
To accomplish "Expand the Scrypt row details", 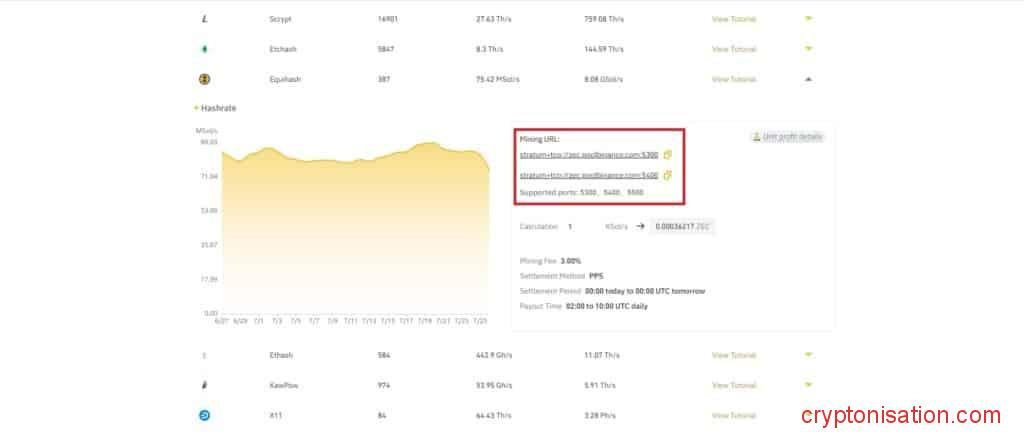I will pyautogui.click(x=808, y=19).
